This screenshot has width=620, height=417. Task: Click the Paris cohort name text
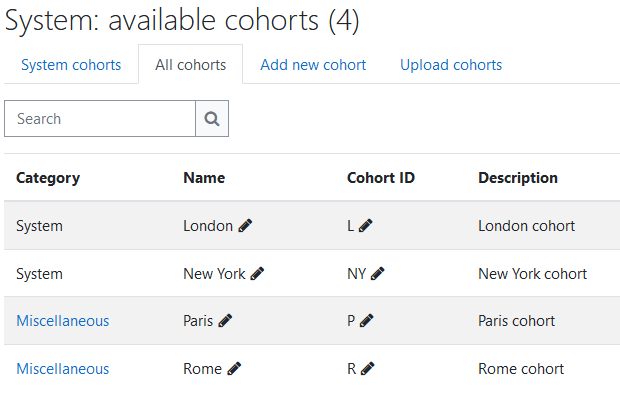pos(198,321)
